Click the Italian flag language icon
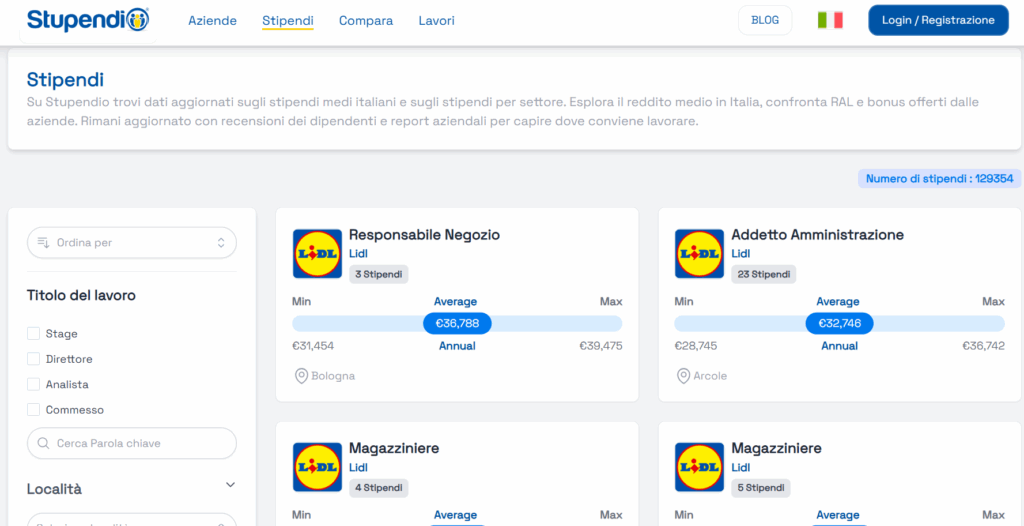1024x526 pixels. 830,20
